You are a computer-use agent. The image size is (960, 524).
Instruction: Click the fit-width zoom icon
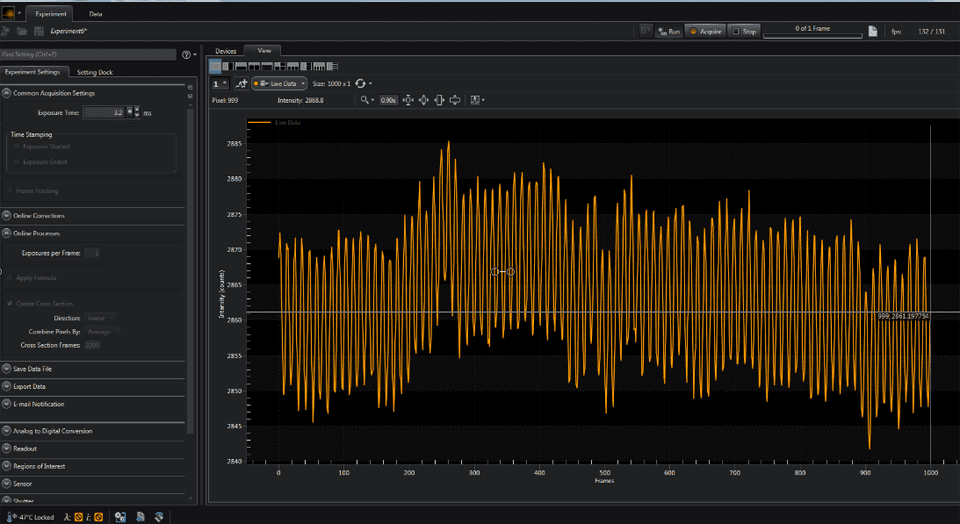click(455, 100)
